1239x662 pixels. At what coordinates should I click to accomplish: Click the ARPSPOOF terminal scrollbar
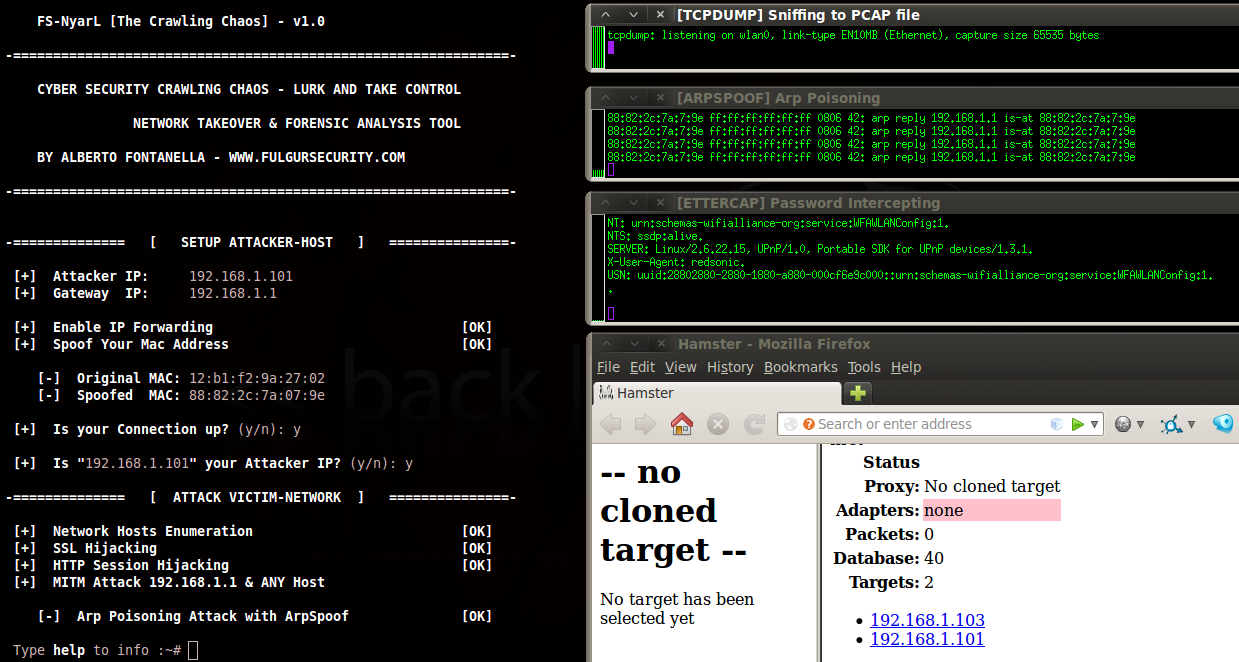click(x=597, y=143)
